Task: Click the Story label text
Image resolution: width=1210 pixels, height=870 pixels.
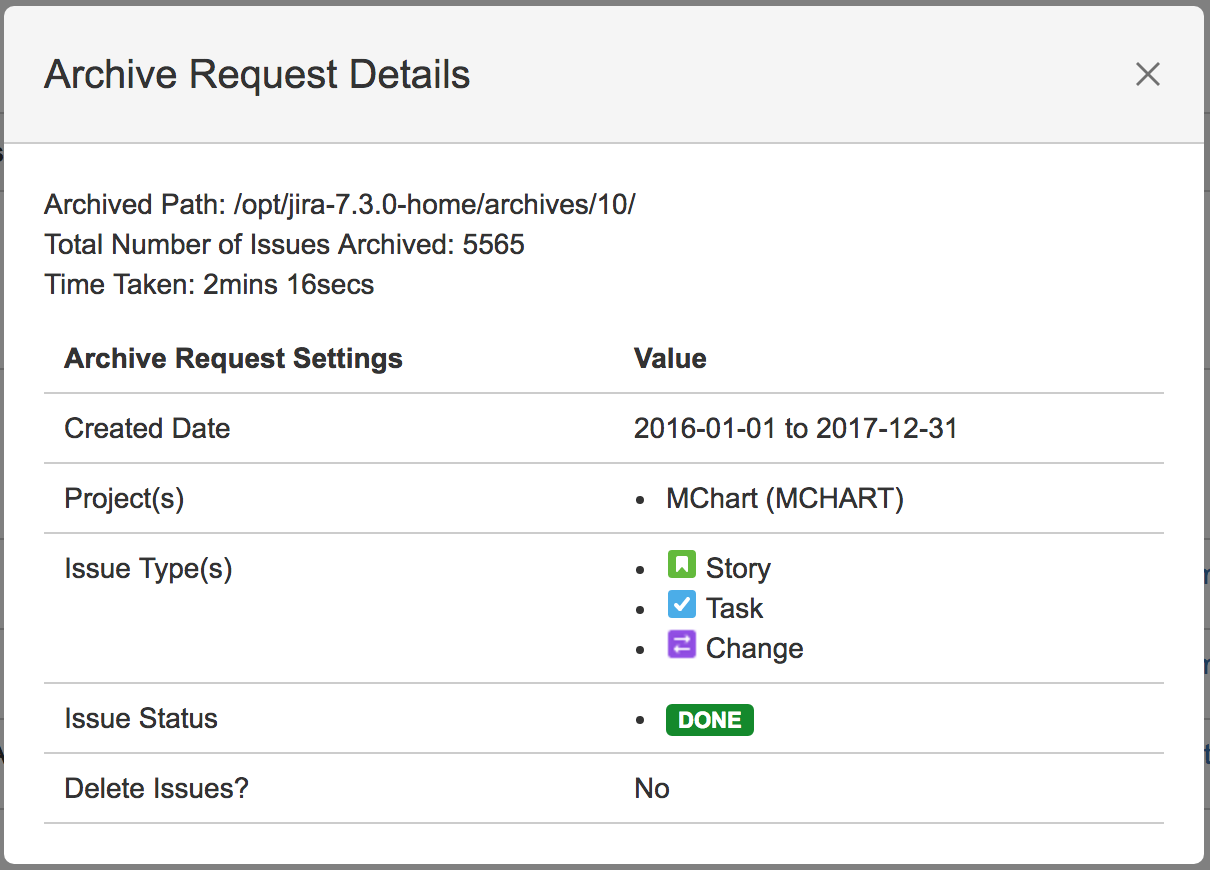Action: coord(738,569)
